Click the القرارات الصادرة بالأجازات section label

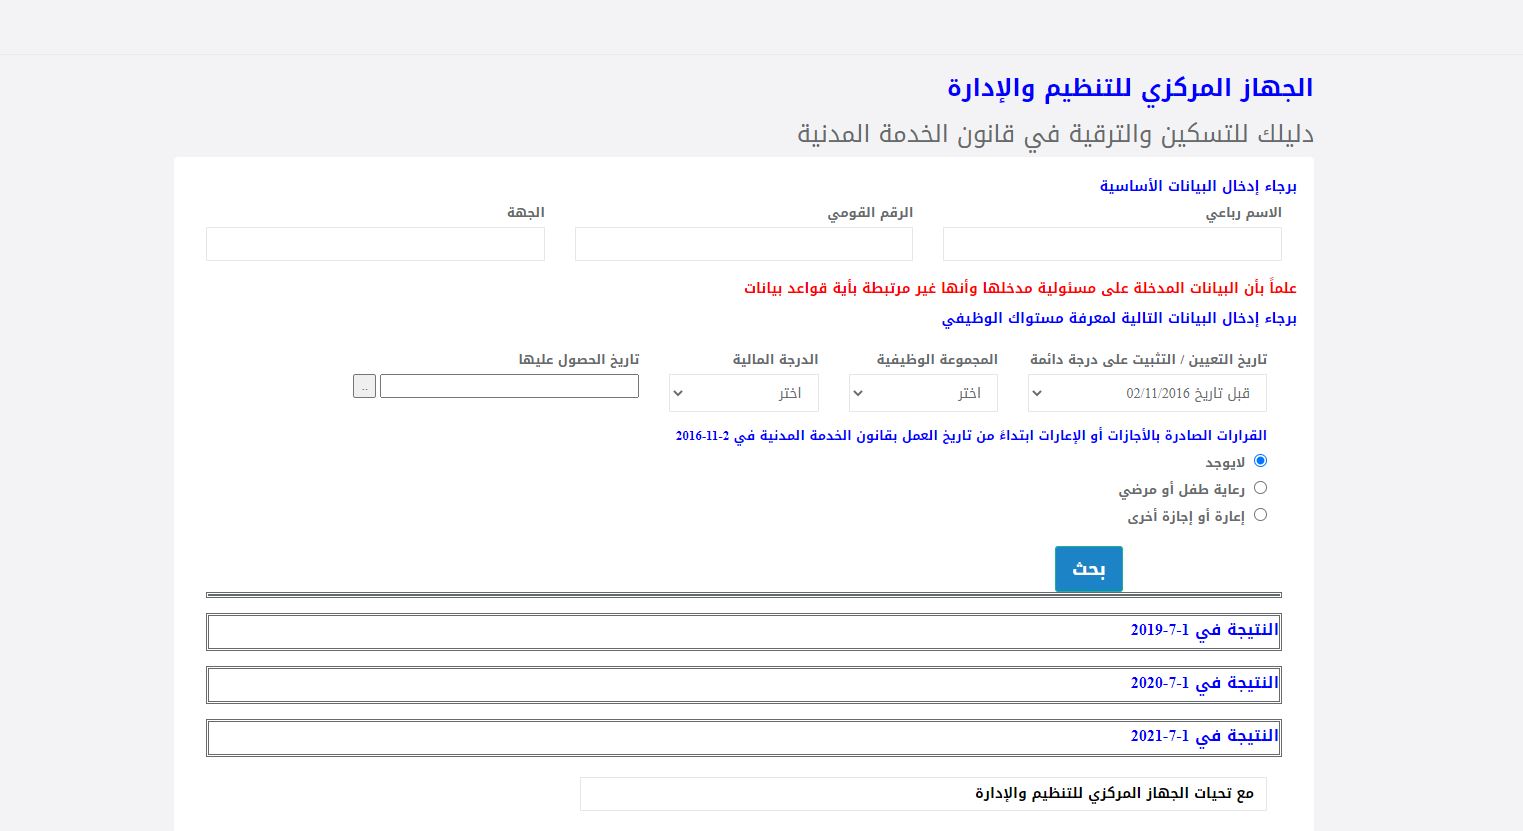click(x=970, y=435)
